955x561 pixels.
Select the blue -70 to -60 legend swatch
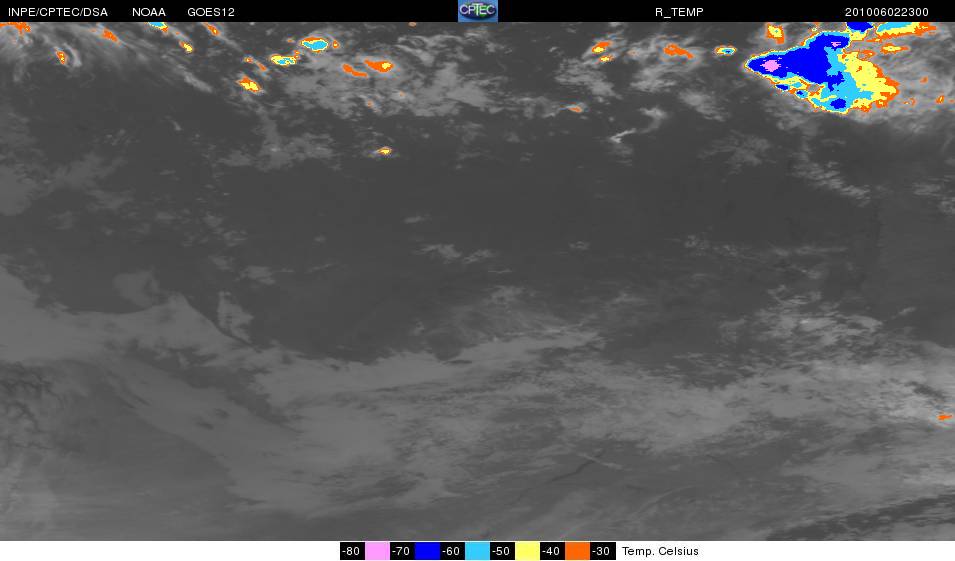click(427, 551)
